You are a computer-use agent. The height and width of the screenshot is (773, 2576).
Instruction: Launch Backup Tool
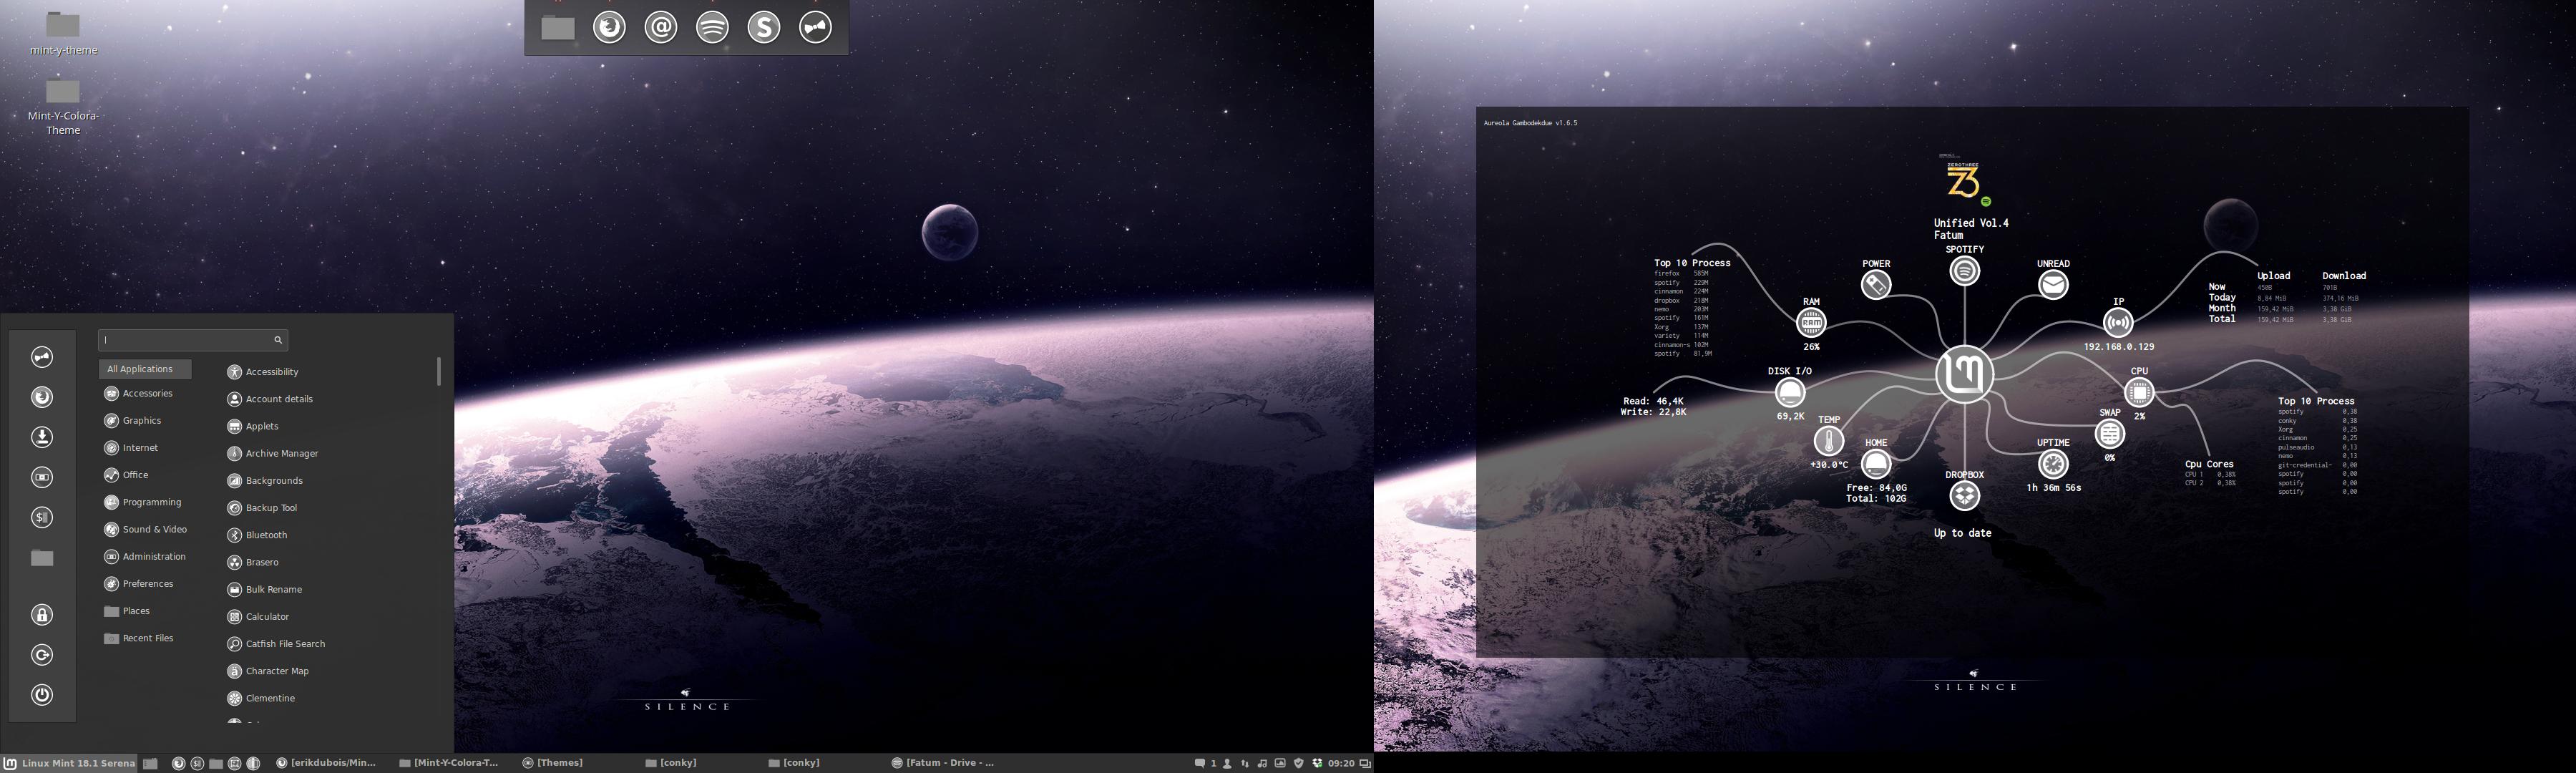click(x=262, y=508)
